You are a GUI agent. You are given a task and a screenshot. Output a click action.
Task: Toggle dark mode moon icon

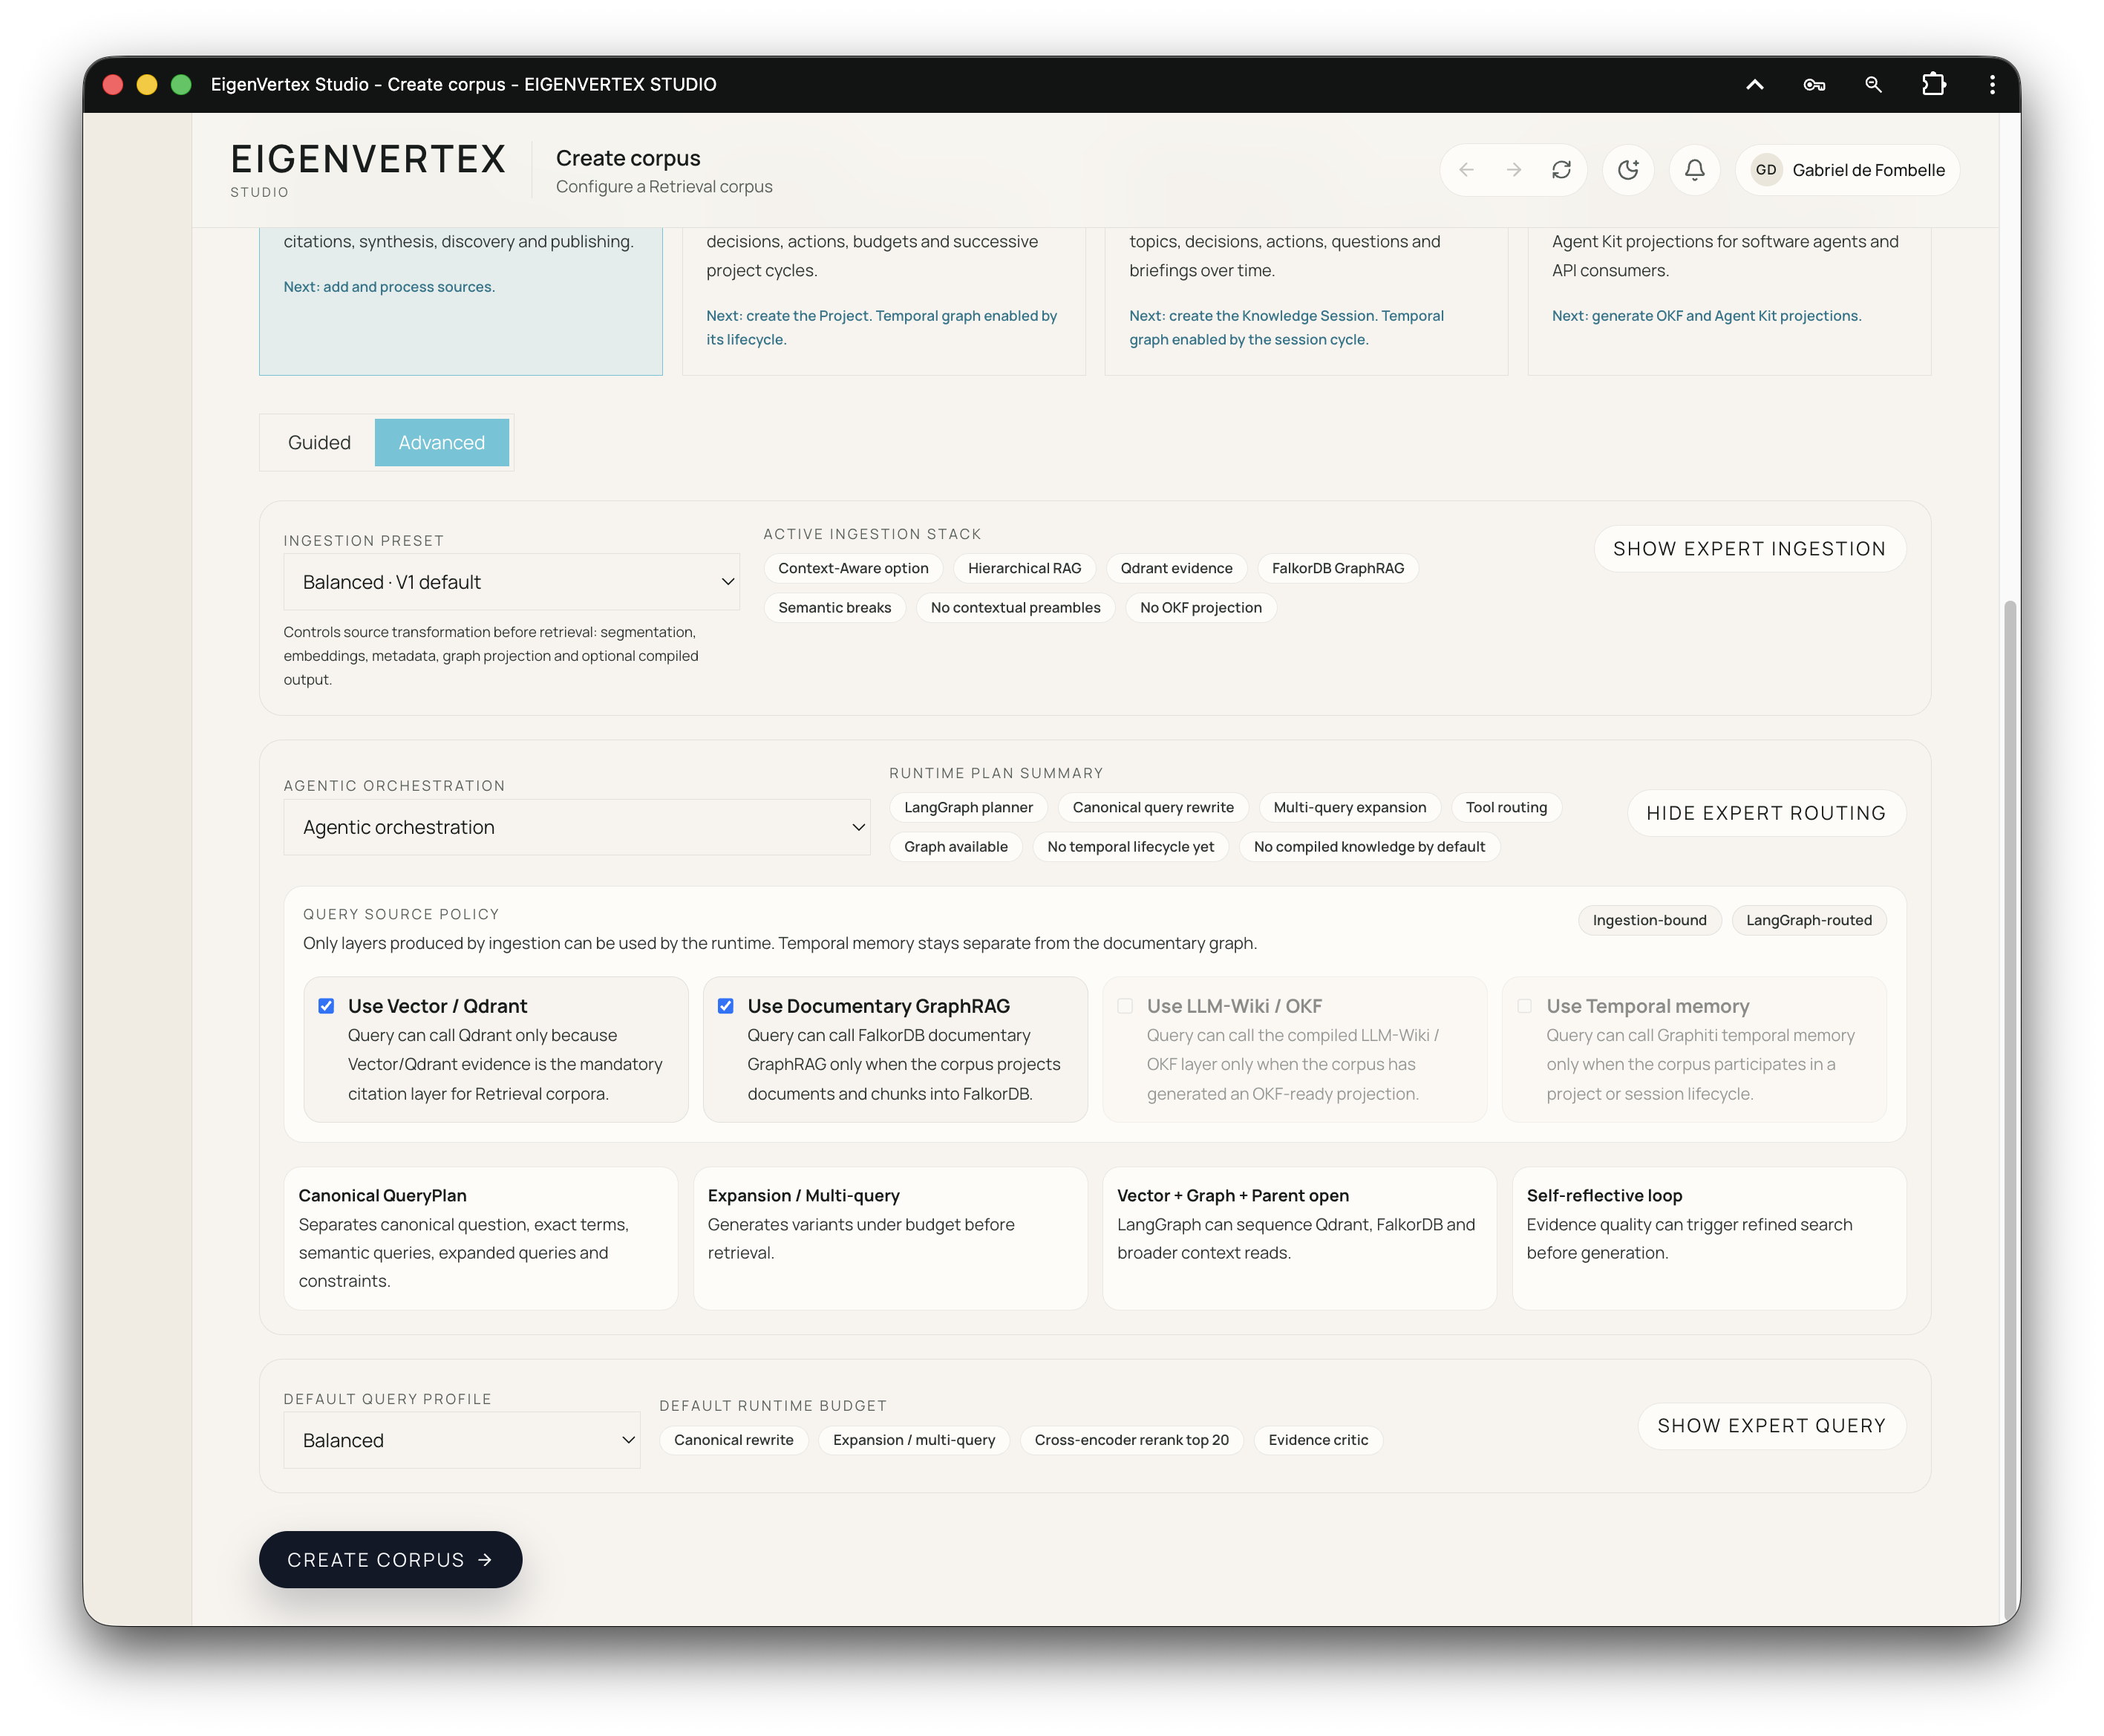tap(1628, 170)
